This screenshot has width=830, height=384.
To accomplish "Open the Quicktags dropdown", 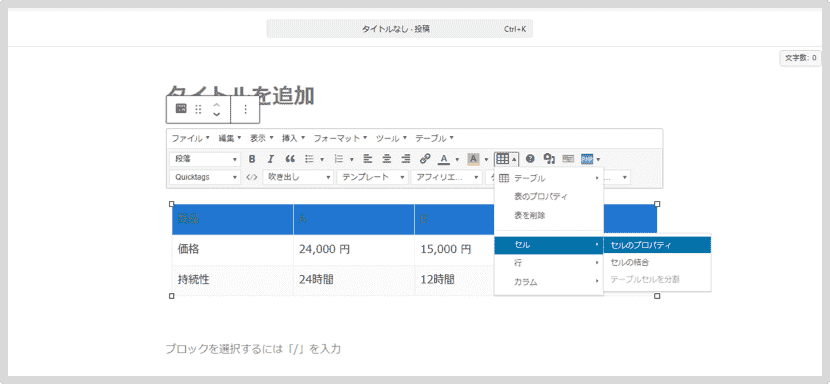I will coord(205,177).
